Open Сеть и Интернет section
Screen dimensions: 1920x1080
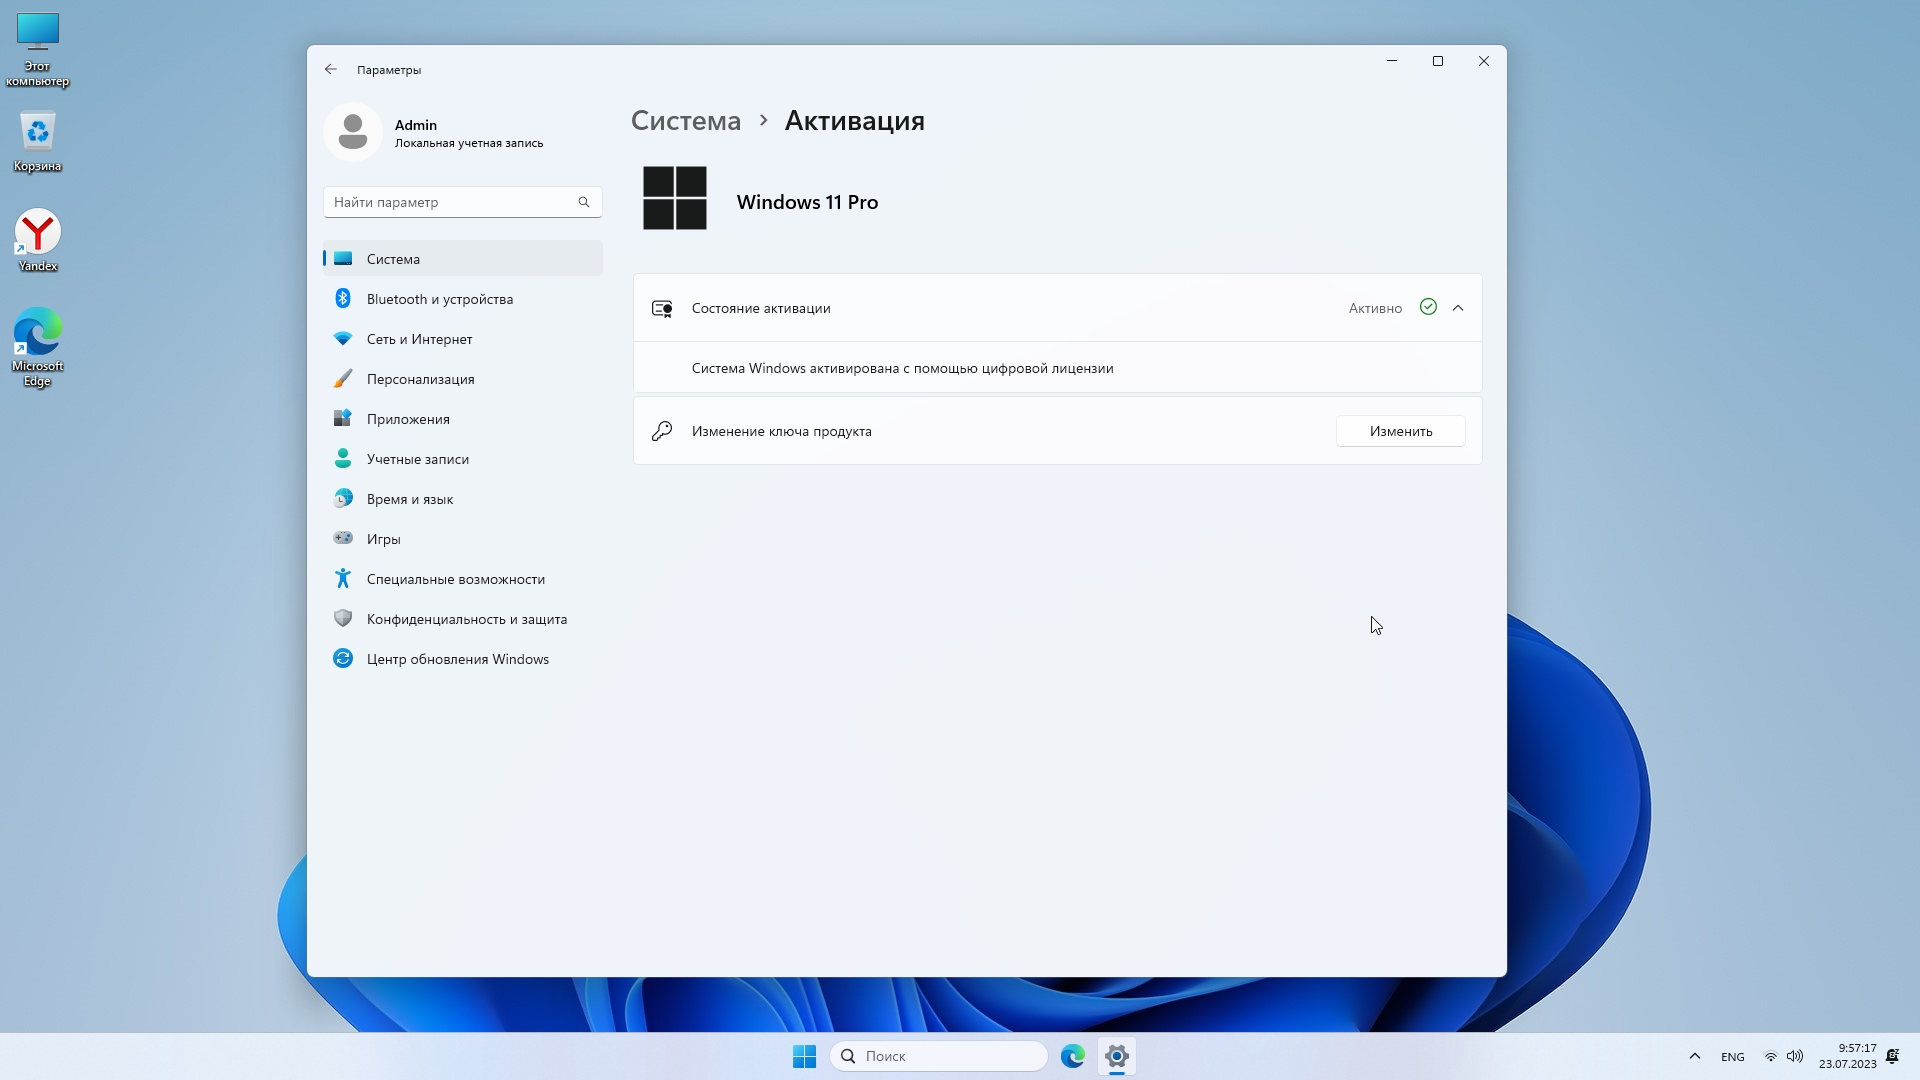coord(419,339)
